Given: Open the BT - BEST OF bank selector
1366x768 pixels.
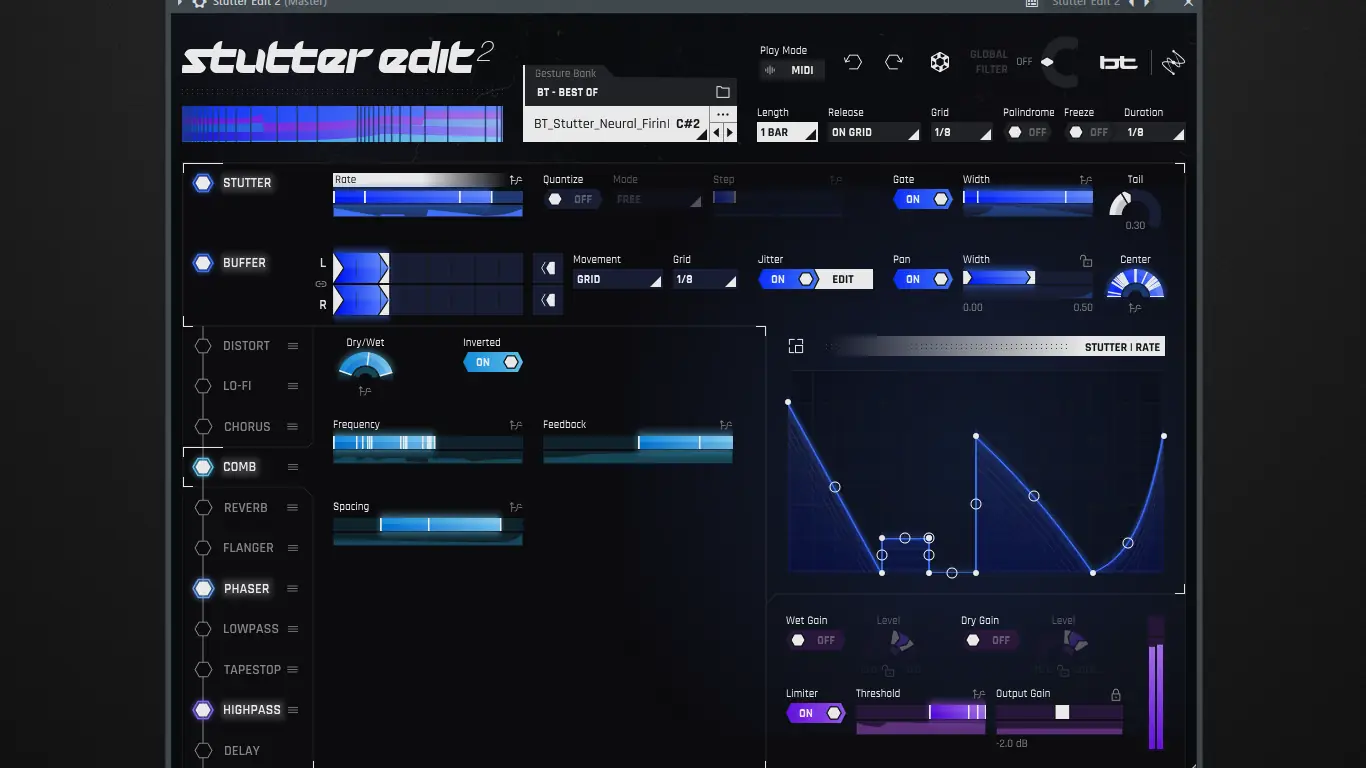Looking at the screenshot, I should (x=630, y=92).
